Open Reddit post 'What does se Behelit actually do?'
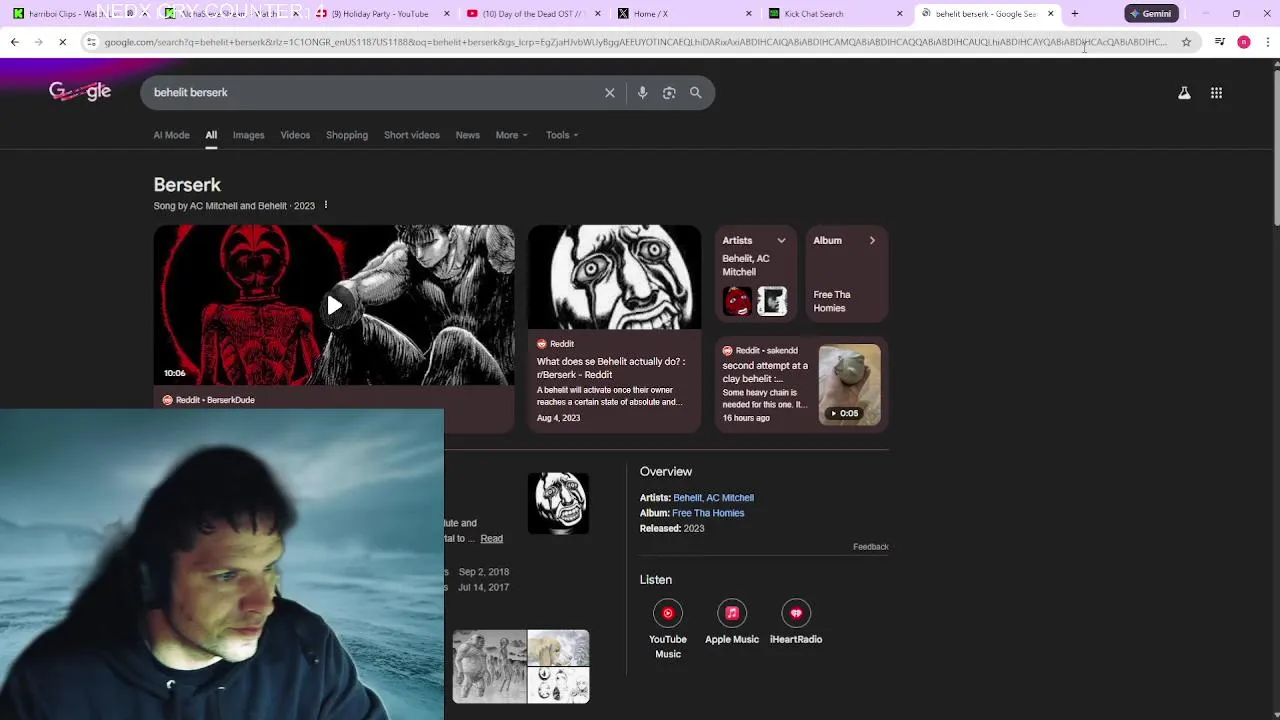The width and height of the screenshot is (1280, 720). [611, 368]
